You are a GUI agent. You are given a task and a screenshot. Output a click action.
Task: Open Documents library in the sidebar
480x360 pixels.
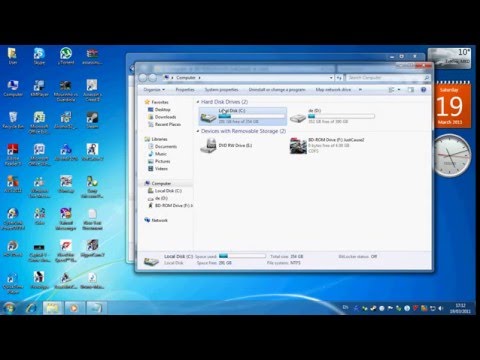(x=162, y=147)
